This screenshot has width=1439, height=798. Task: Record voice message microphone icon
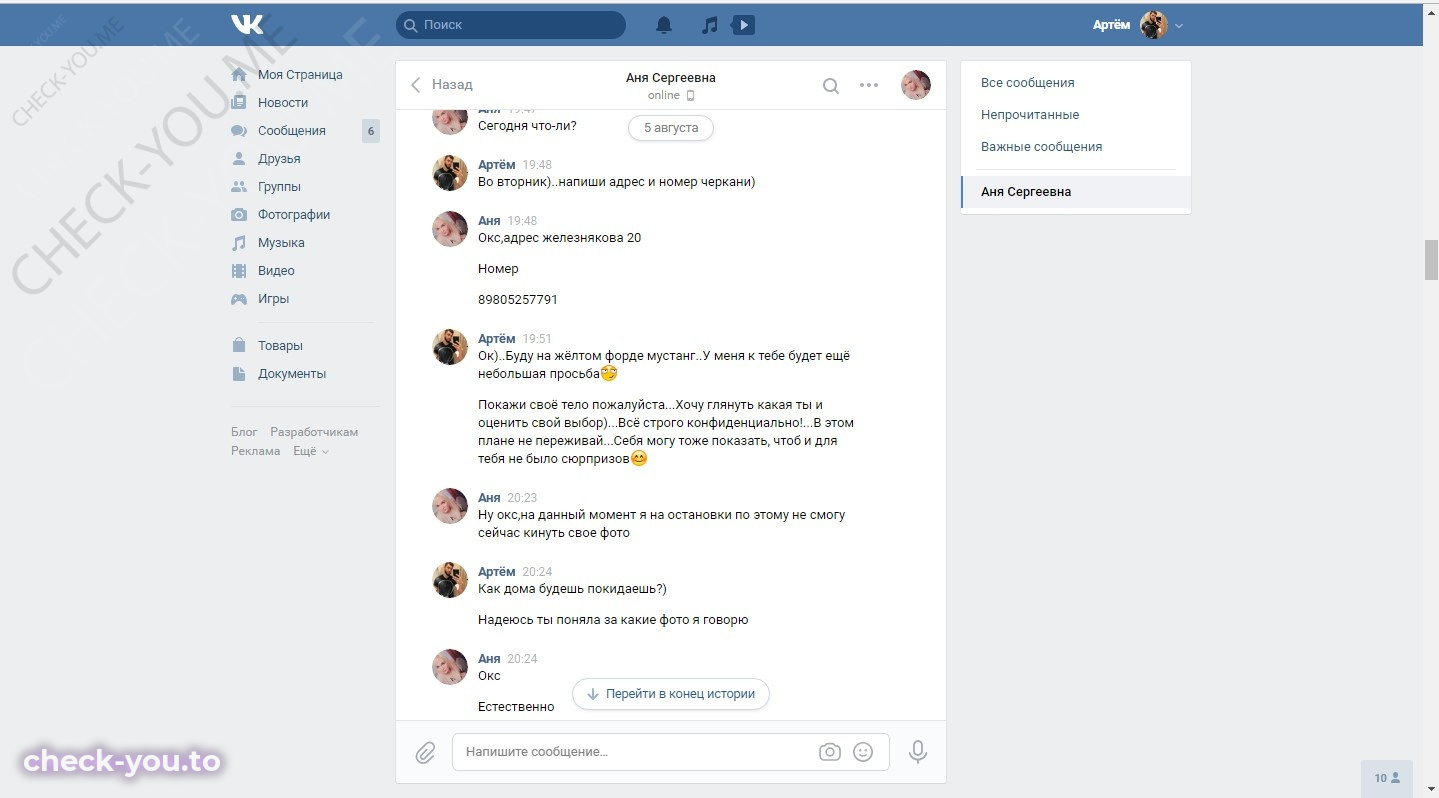(918, 752)
